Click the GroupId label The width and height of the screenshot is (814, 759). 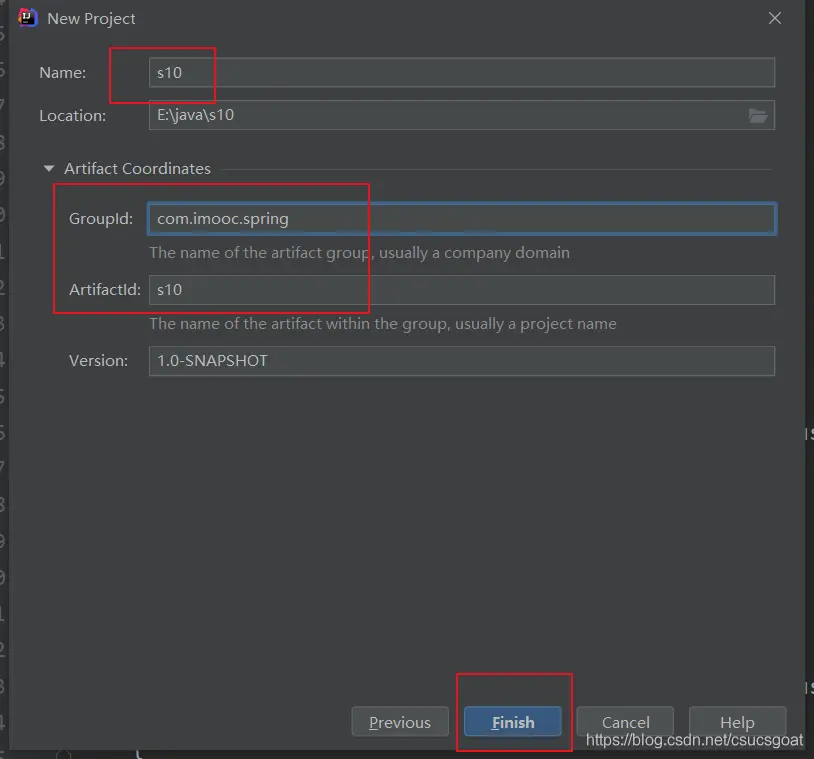100,219
